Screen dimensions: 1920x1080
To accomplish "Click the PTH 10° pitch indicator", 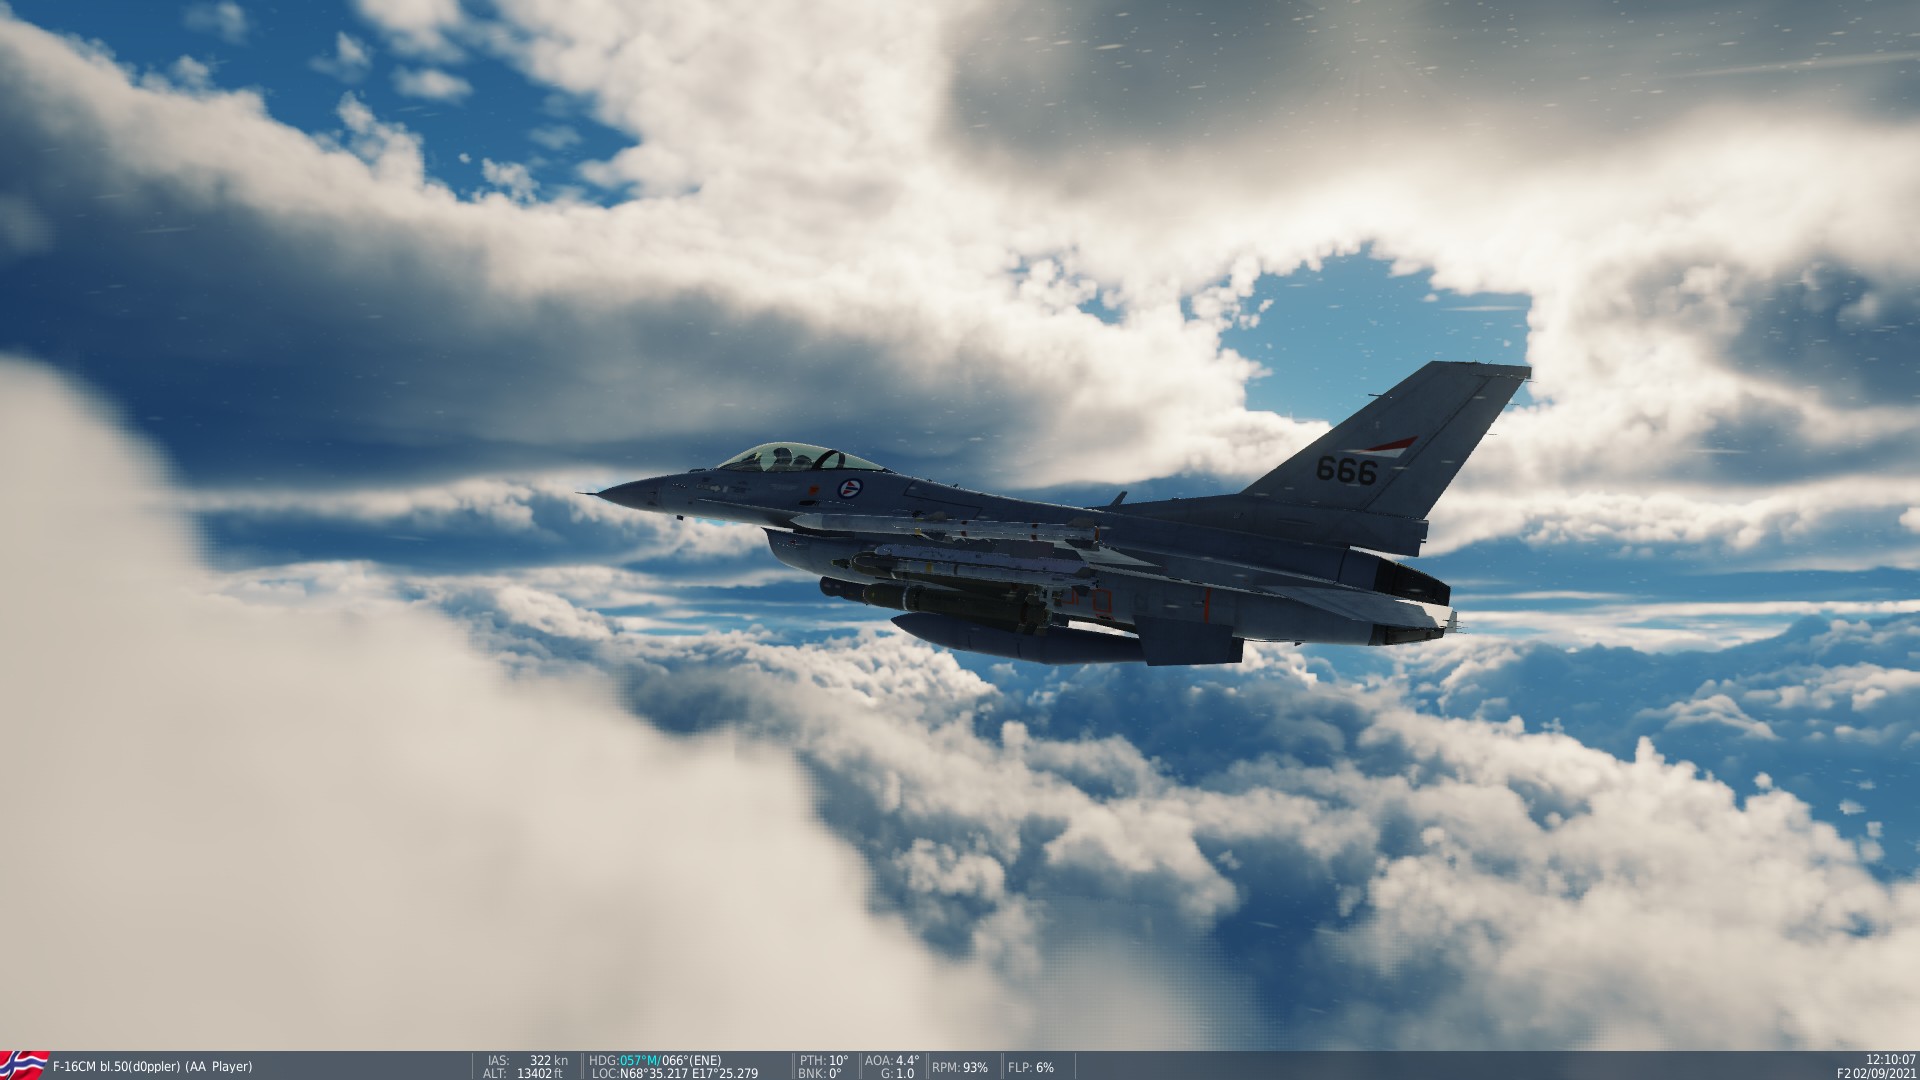I will 824,1060.
